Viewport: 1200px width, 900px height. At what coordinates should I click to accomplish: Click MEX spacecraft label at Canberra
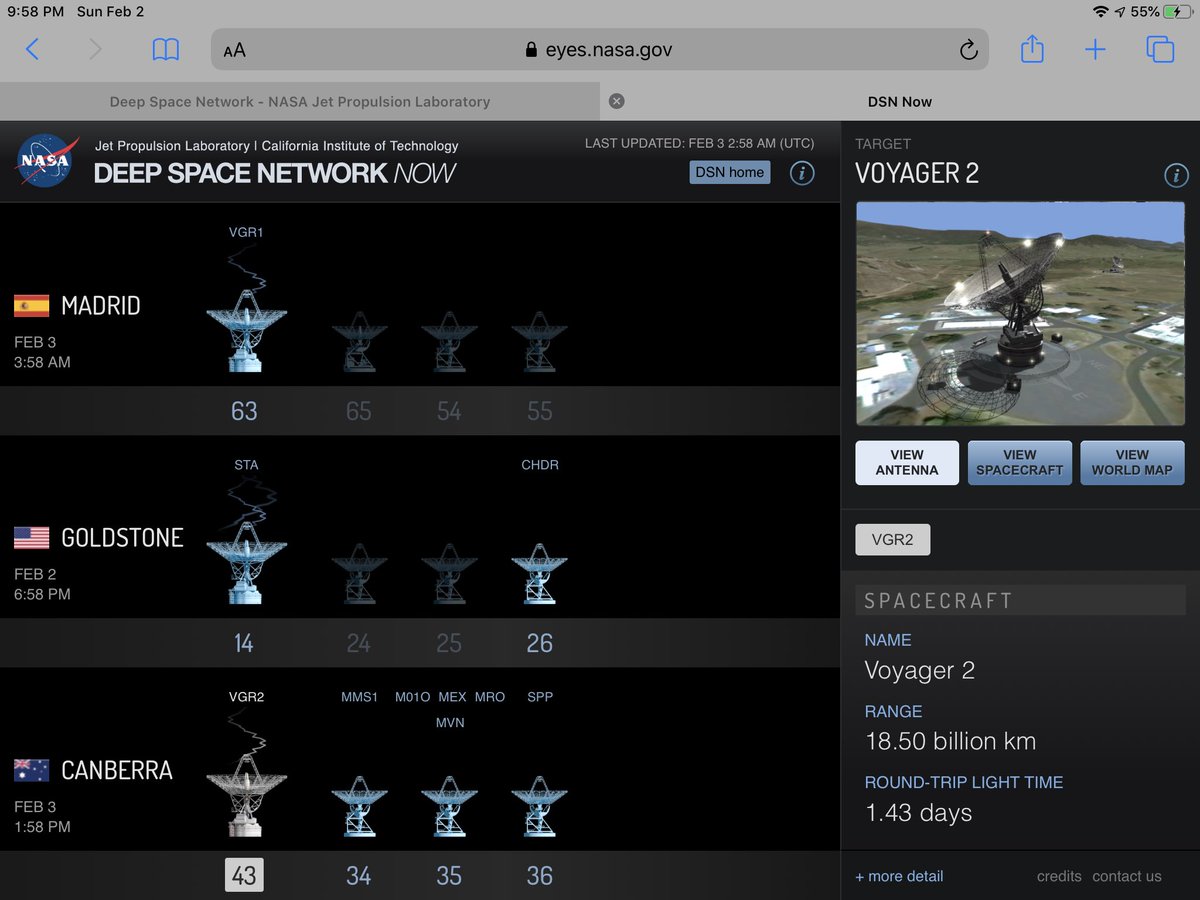tap(453, 697)
